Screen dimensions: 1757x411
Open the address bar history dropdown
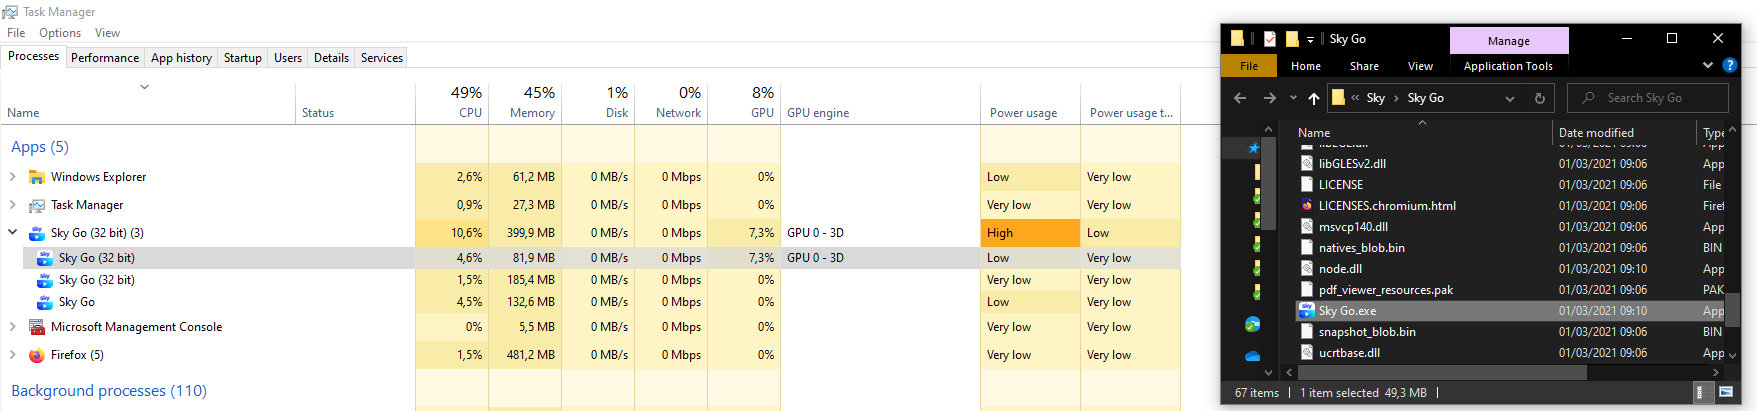point(1510,98)
